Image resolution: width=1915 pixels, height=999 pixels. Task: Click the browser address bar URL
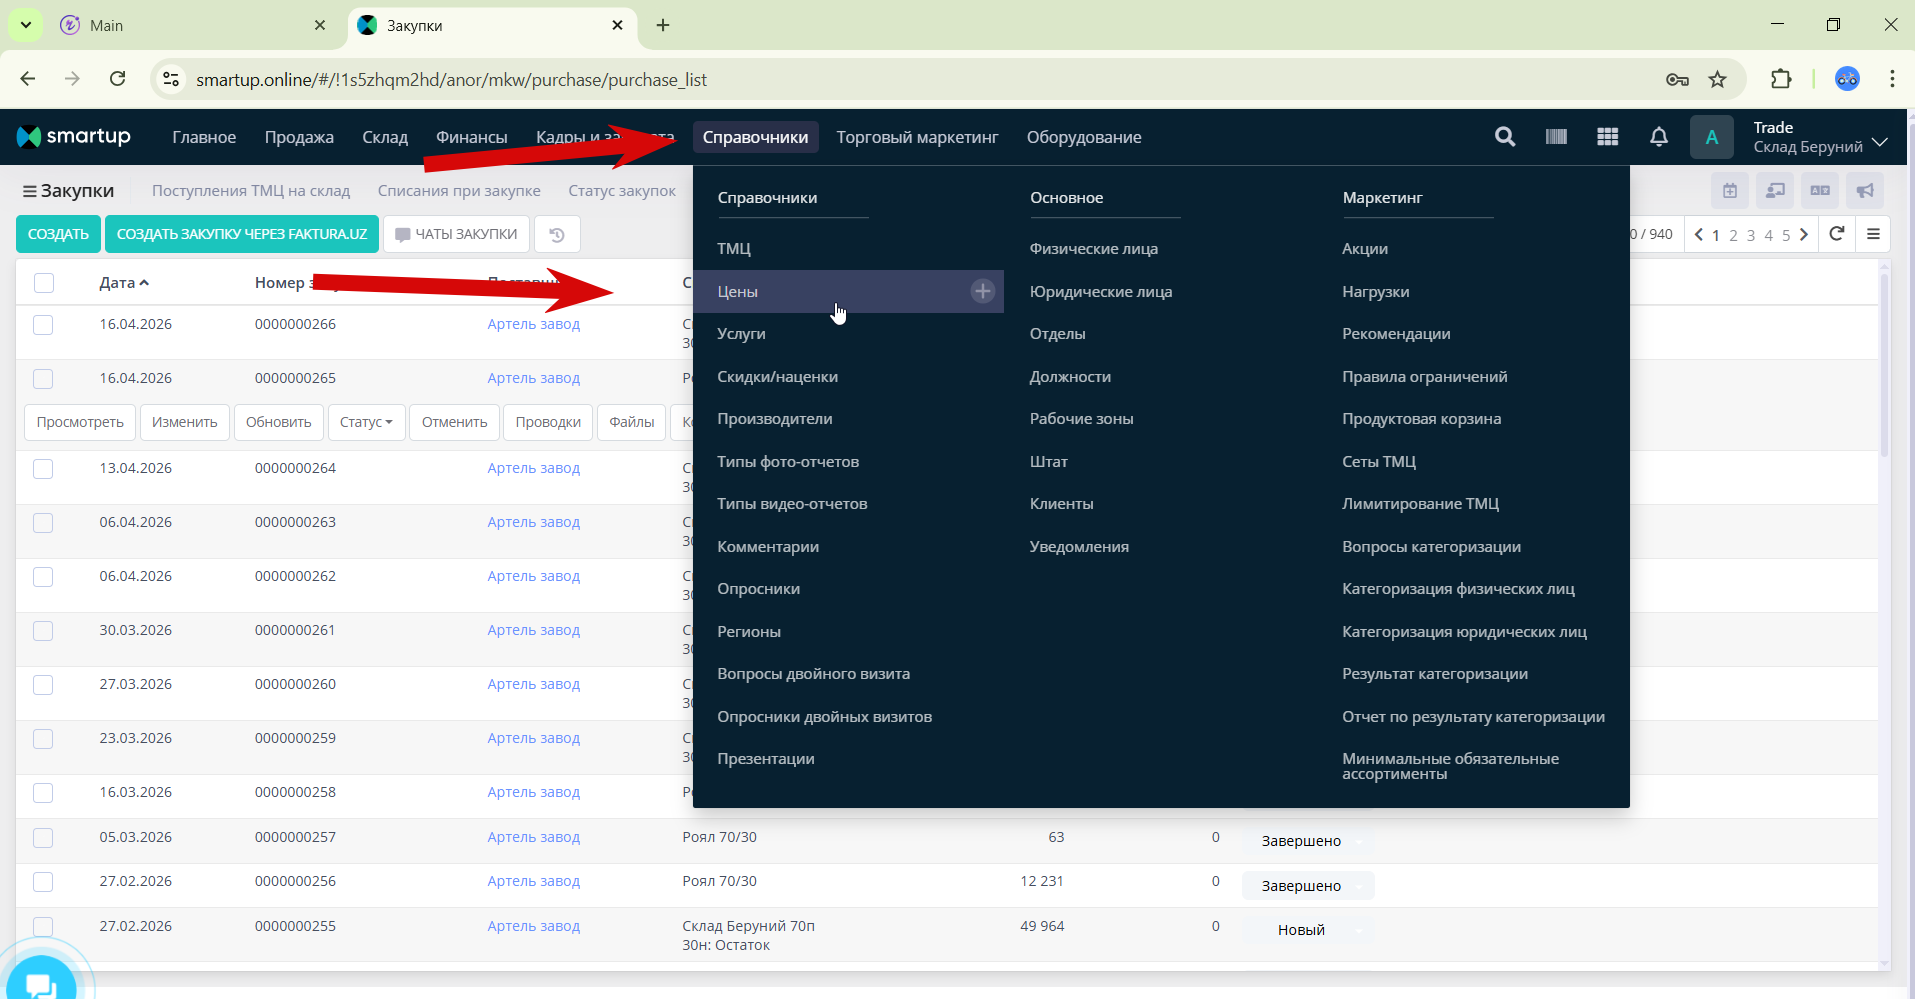(x=451, y=79)
